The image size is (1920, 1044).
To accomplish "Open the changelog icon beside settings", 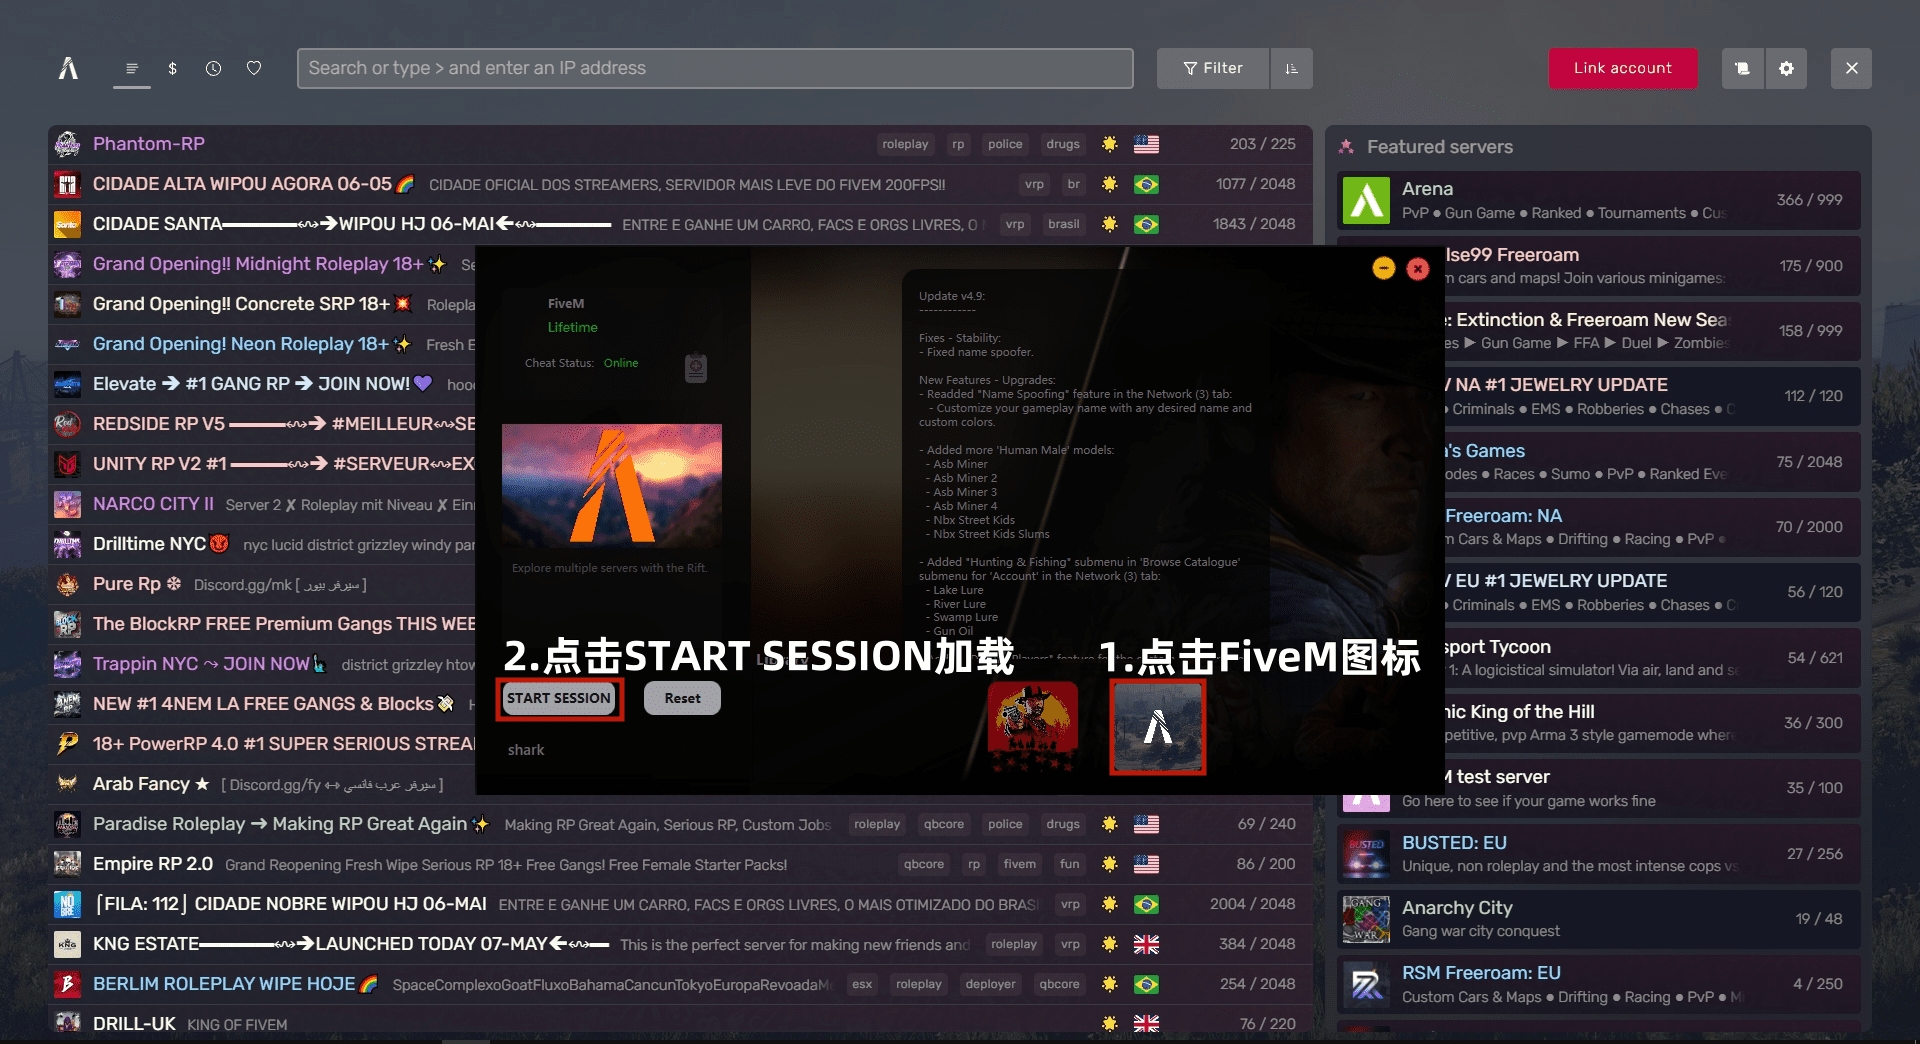I will click(1742, 68).
